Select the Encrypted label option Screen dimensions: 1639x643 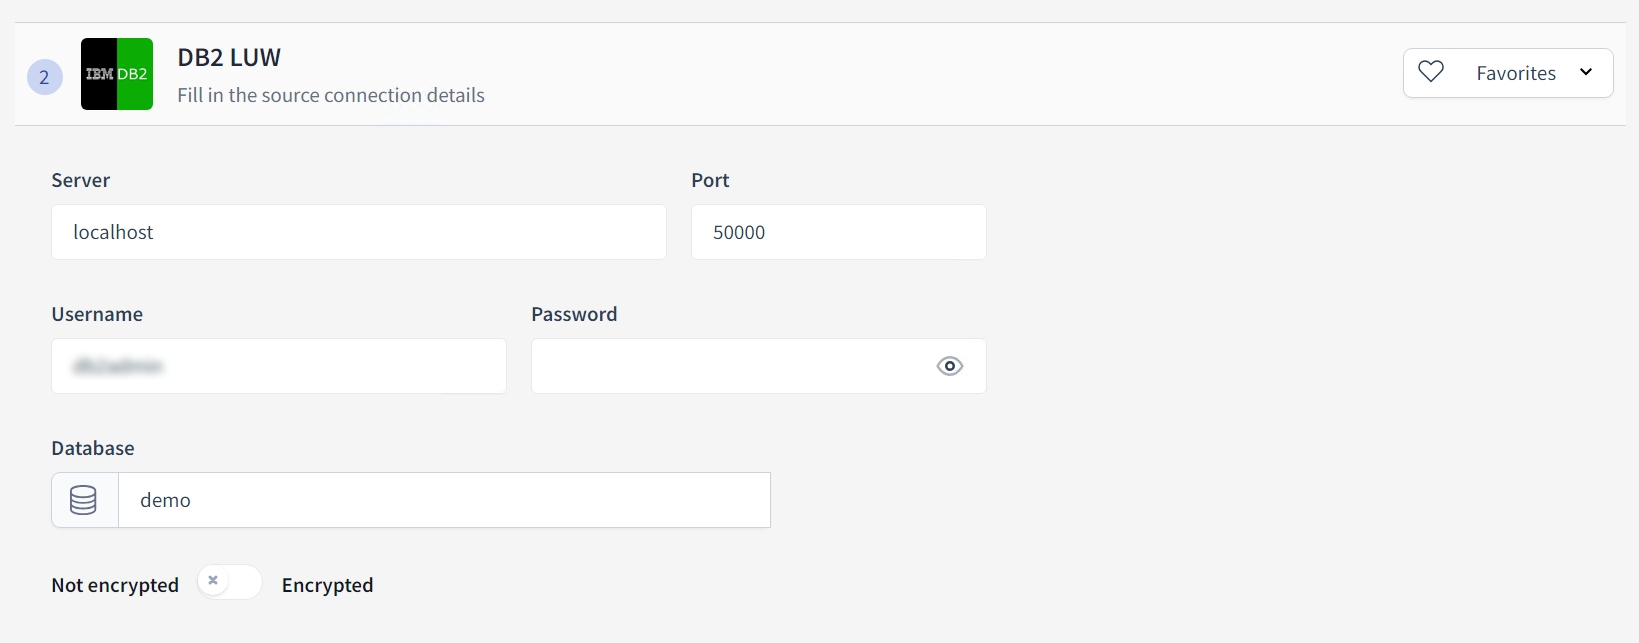point(327,585)
